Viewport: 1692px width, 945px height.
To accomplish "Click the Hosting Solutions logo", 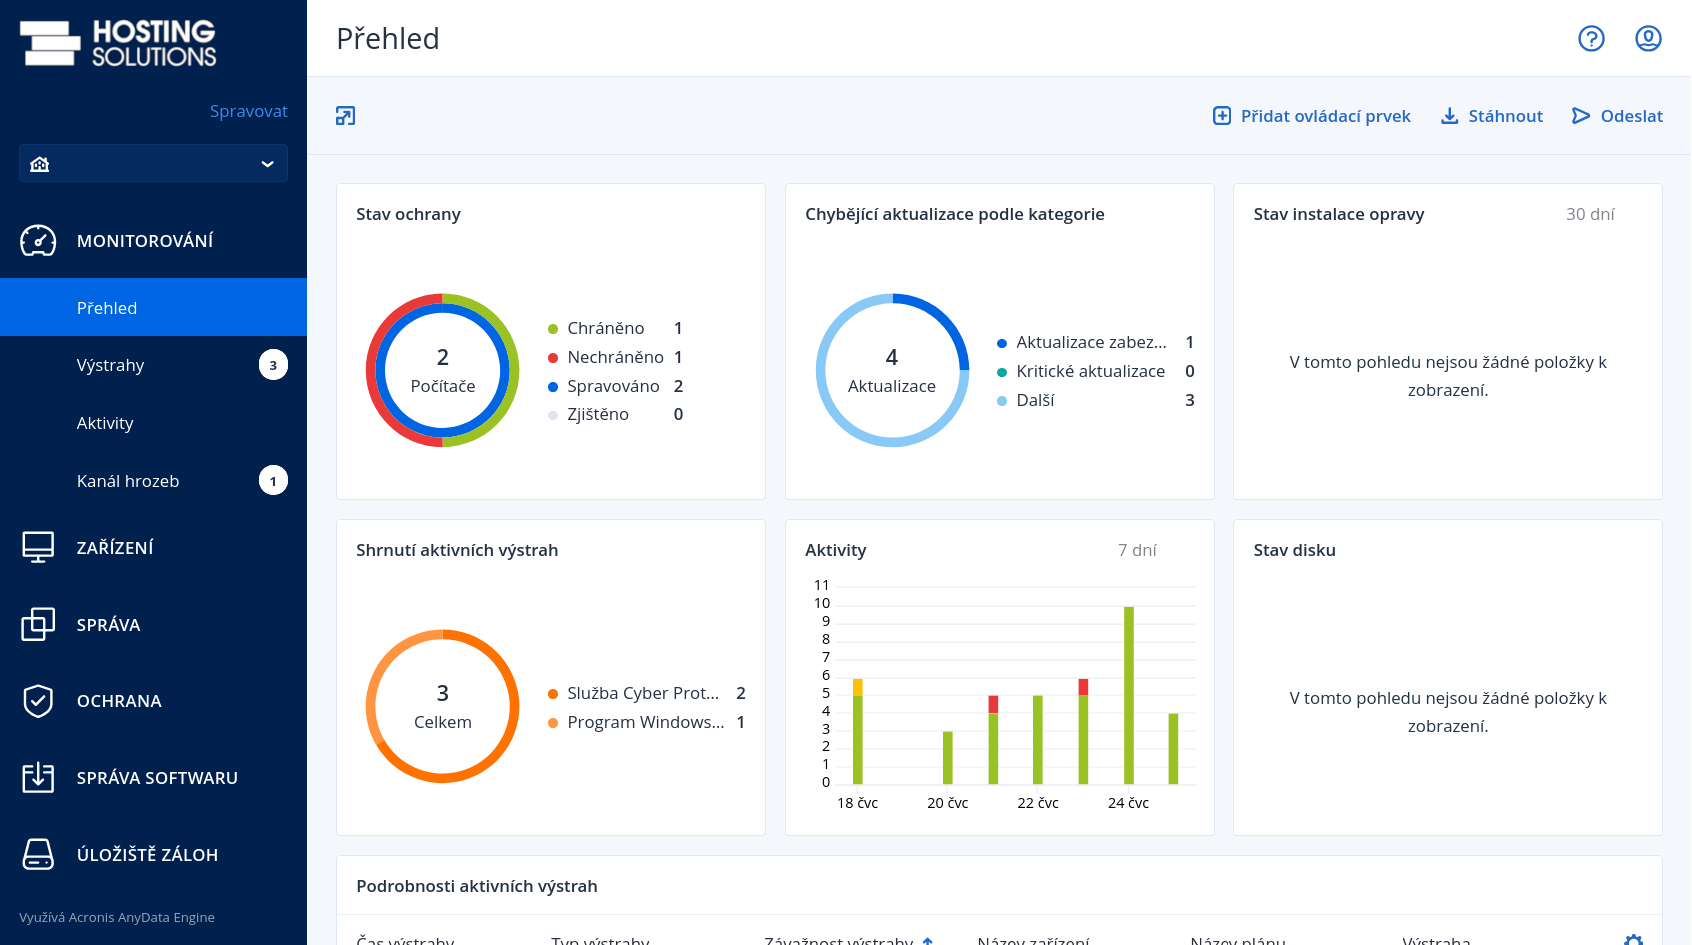I will click(118, 44).
